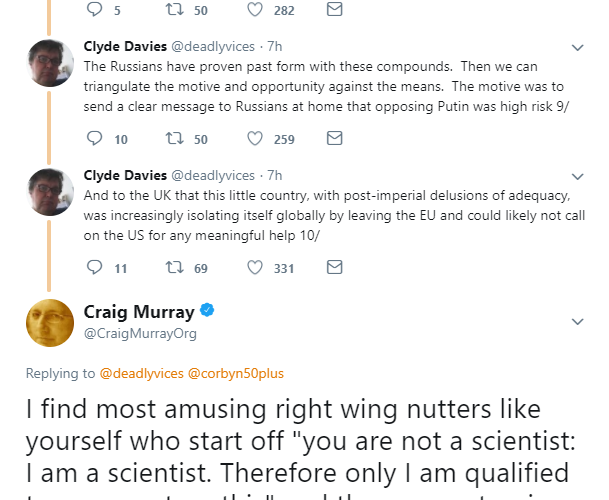
Task: Open chevron menu on the 10/ tweet
Action: tap(577, 176)
